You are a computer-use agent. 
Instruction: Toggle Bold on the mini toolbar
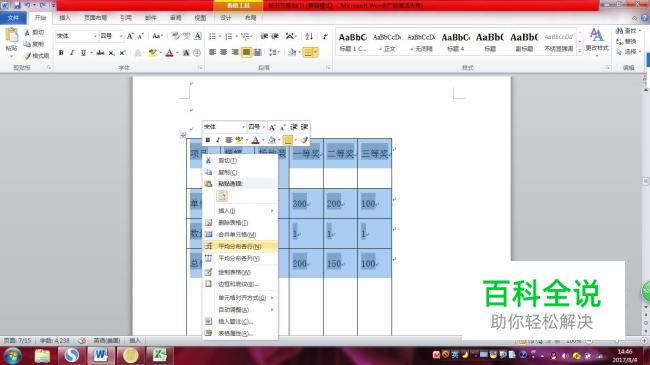coord(208,140)
